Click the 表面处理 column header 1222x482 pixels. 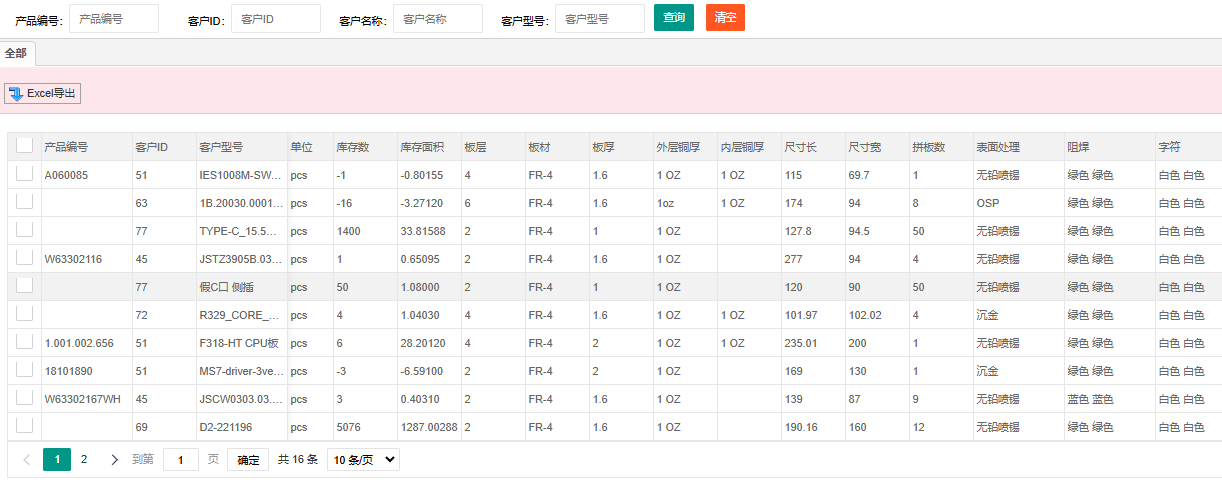click(x=998, y=147)
